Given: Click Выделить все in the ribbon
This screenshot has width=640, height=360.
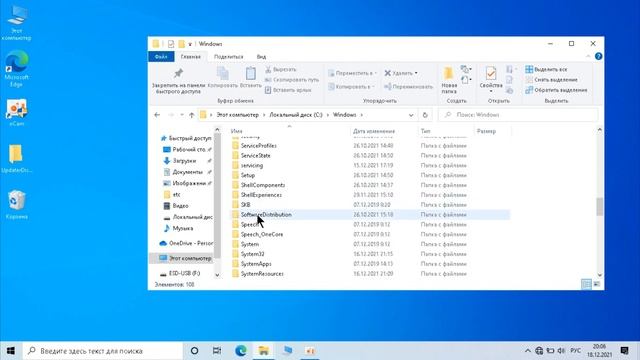Looking at the screenshot, I should click(x=546, y=69).
